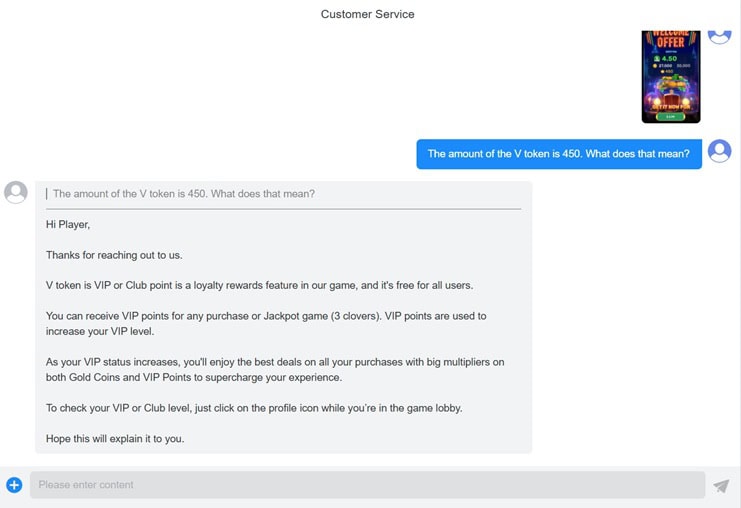Focus the 'Please enter content' input field
This screenshot has width=741, height=508.
pos(367,485)
